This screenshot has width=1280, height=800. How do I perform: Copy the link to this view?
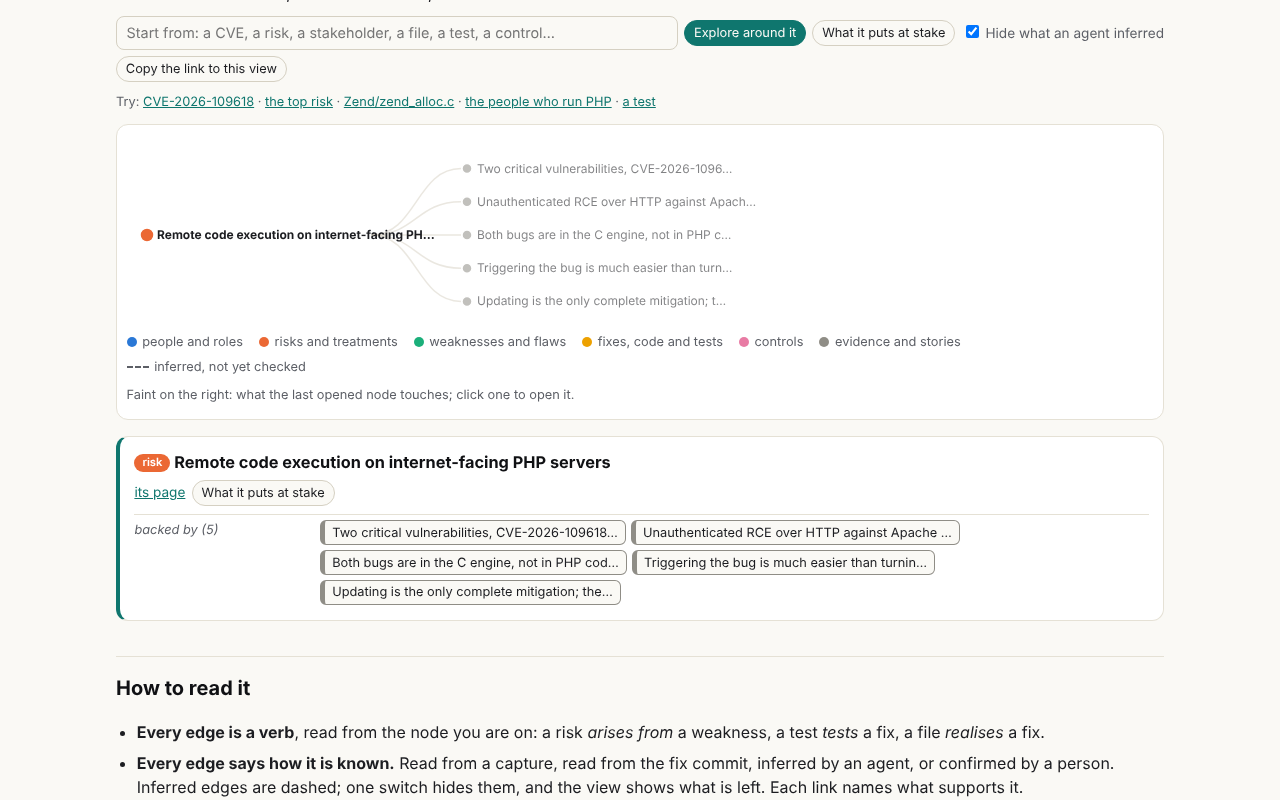tap(201, 69)
